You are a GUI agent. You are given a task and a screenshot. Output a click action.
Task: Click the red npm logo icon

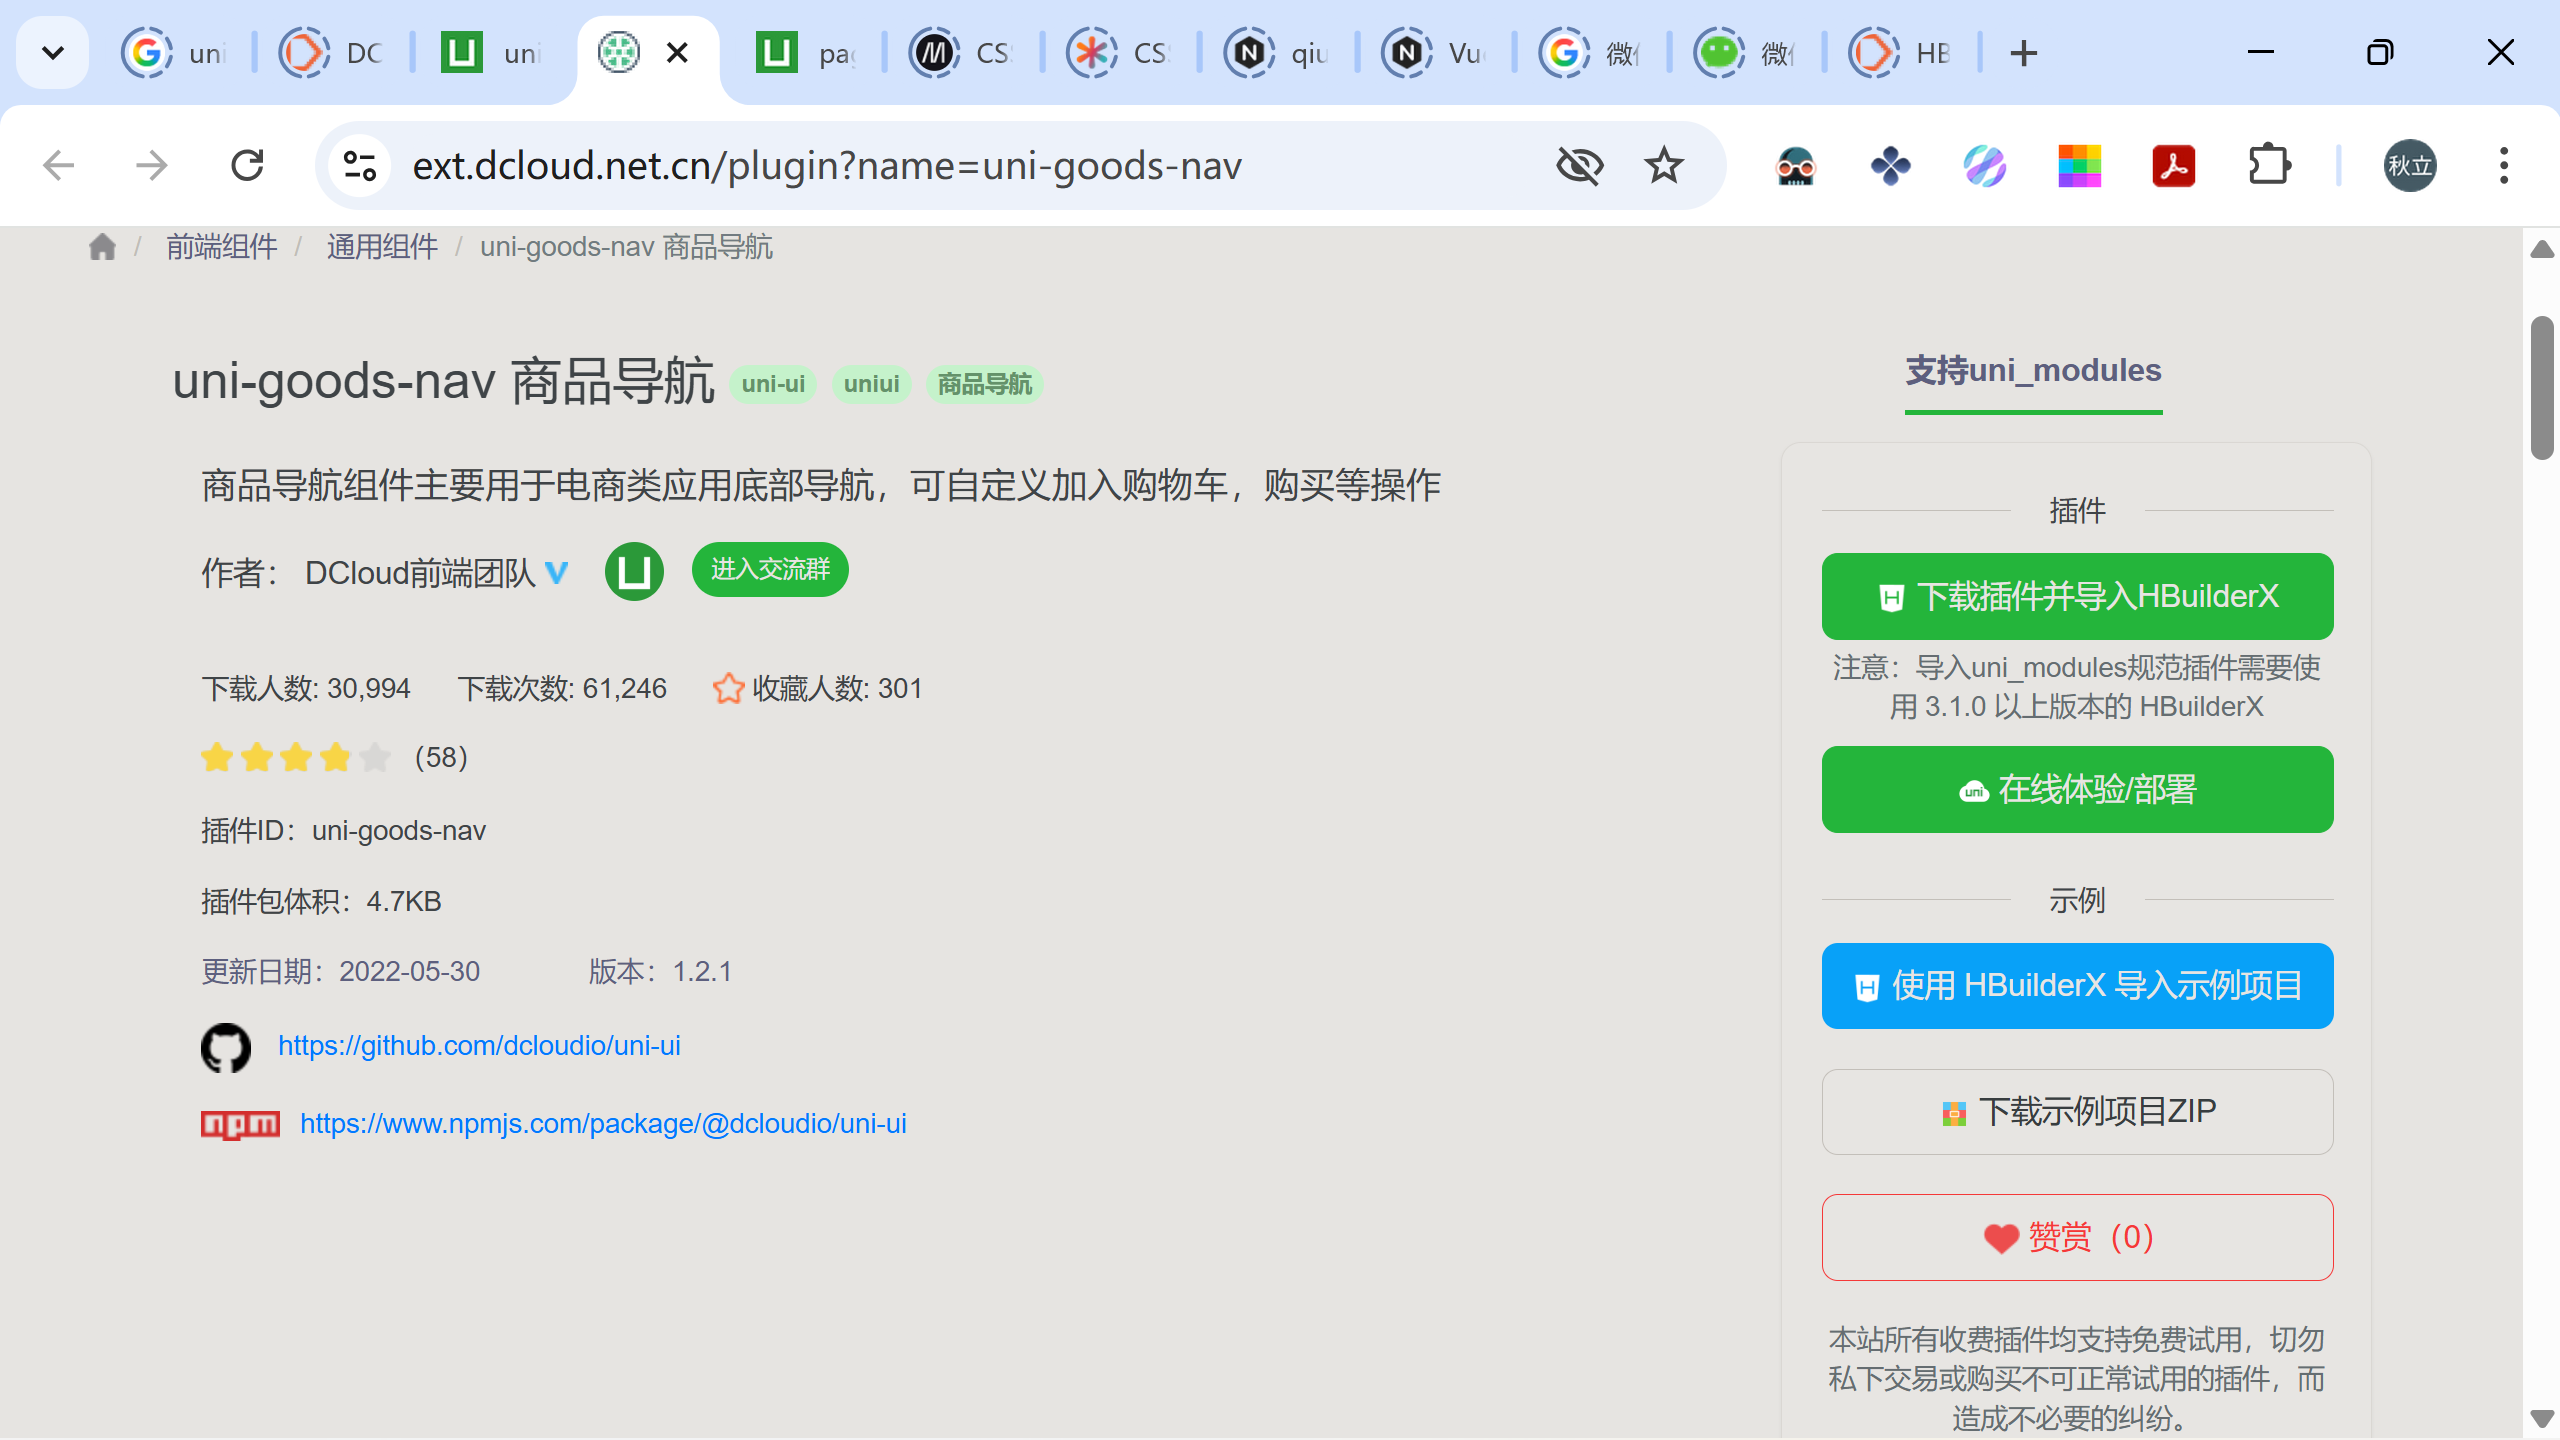click(x=240, y=1124)
